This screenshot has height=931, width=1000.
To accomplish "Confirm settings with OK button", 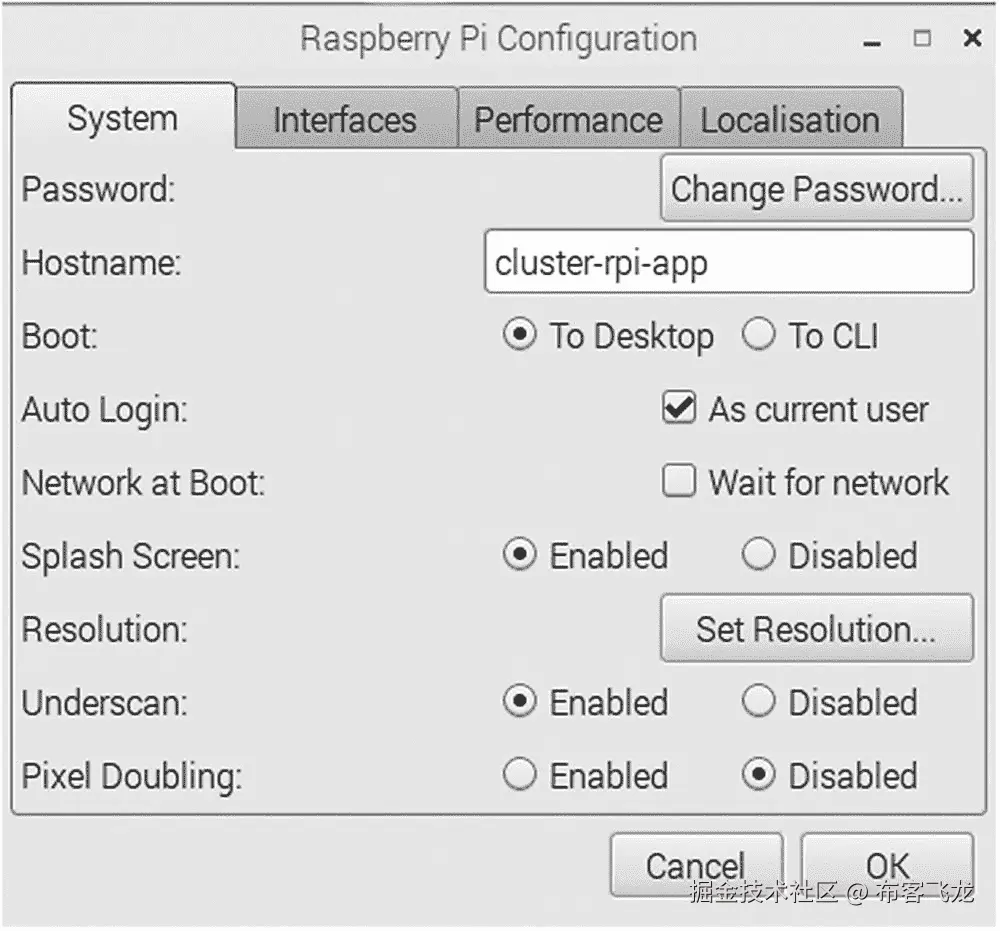I will coord(887,865).
